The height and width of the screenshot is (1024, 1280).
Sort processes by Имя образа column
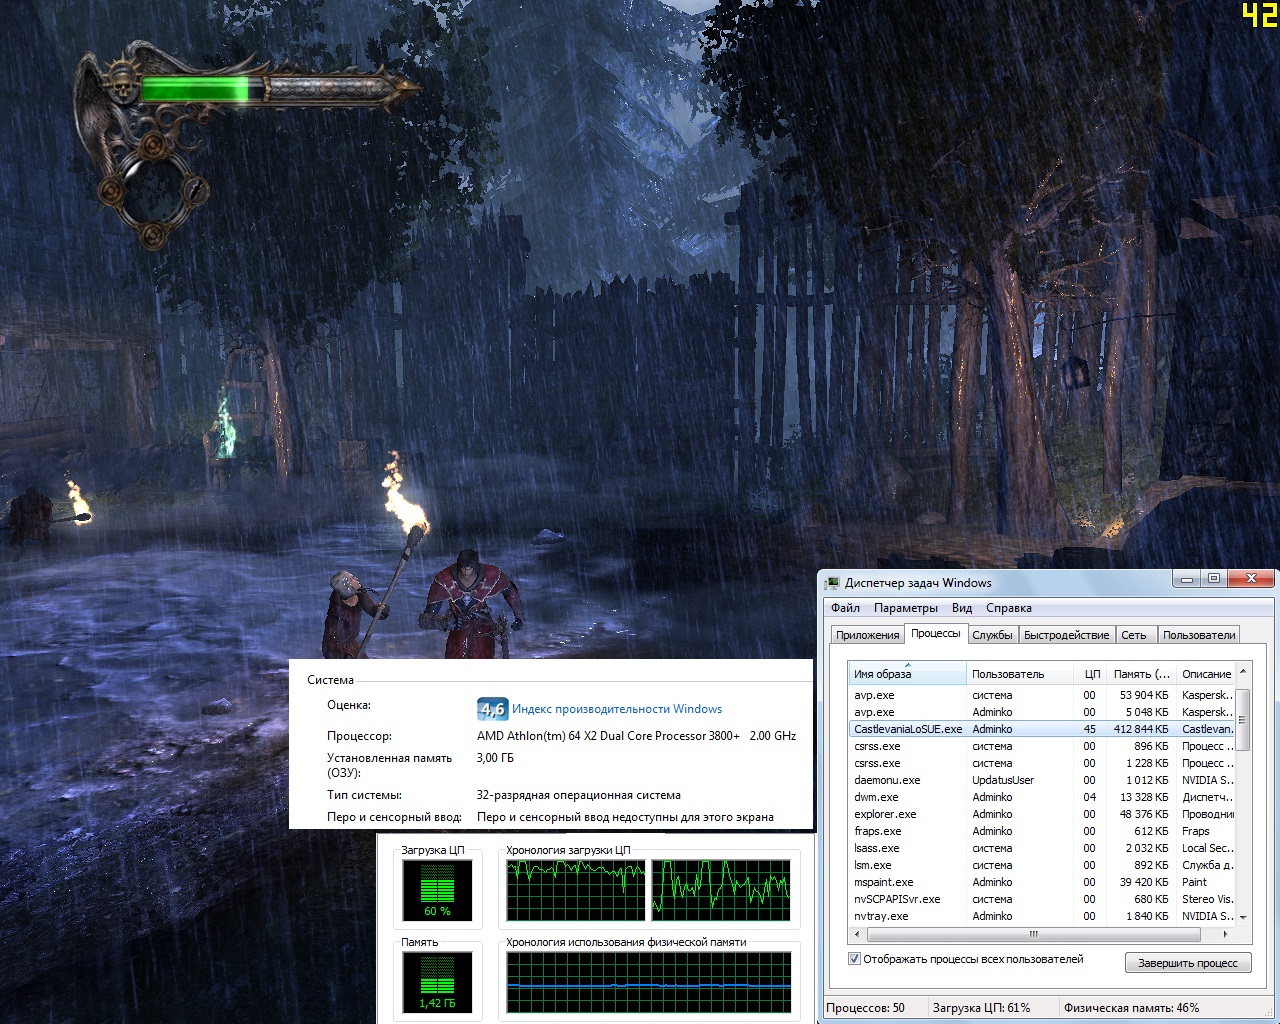907,674
